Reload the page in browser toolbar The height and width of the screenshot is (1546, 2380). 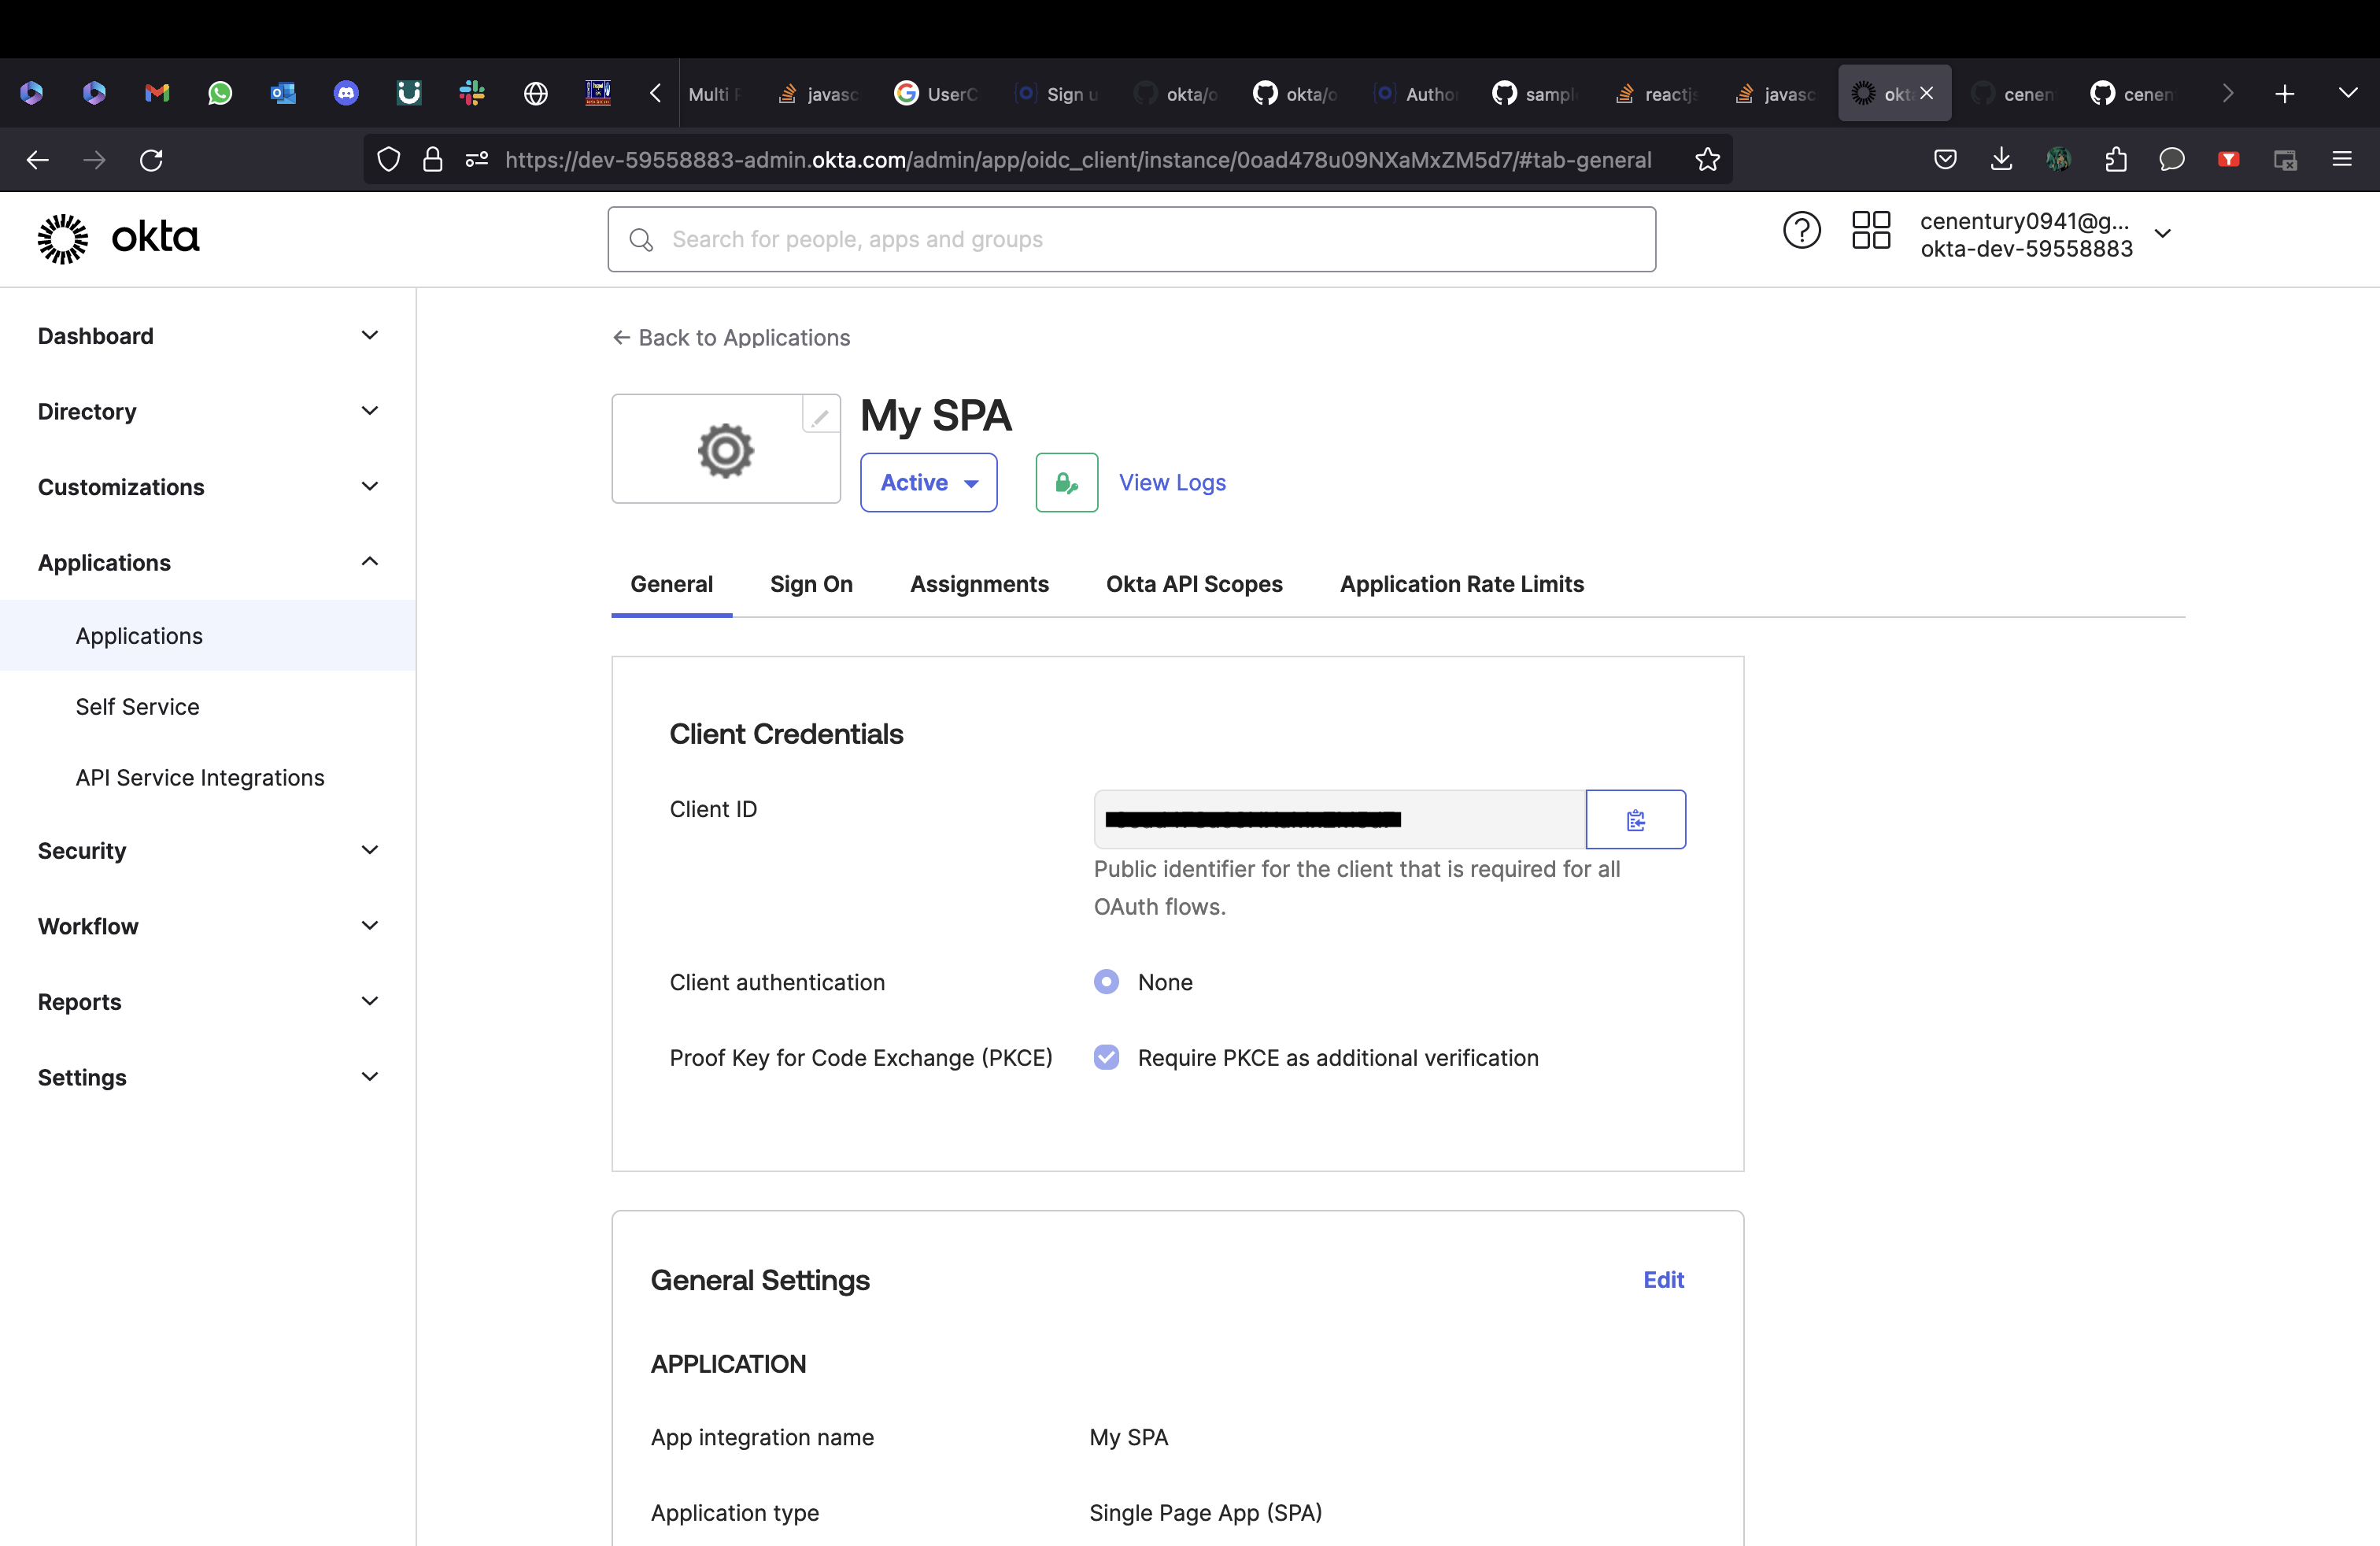point(151,160)
